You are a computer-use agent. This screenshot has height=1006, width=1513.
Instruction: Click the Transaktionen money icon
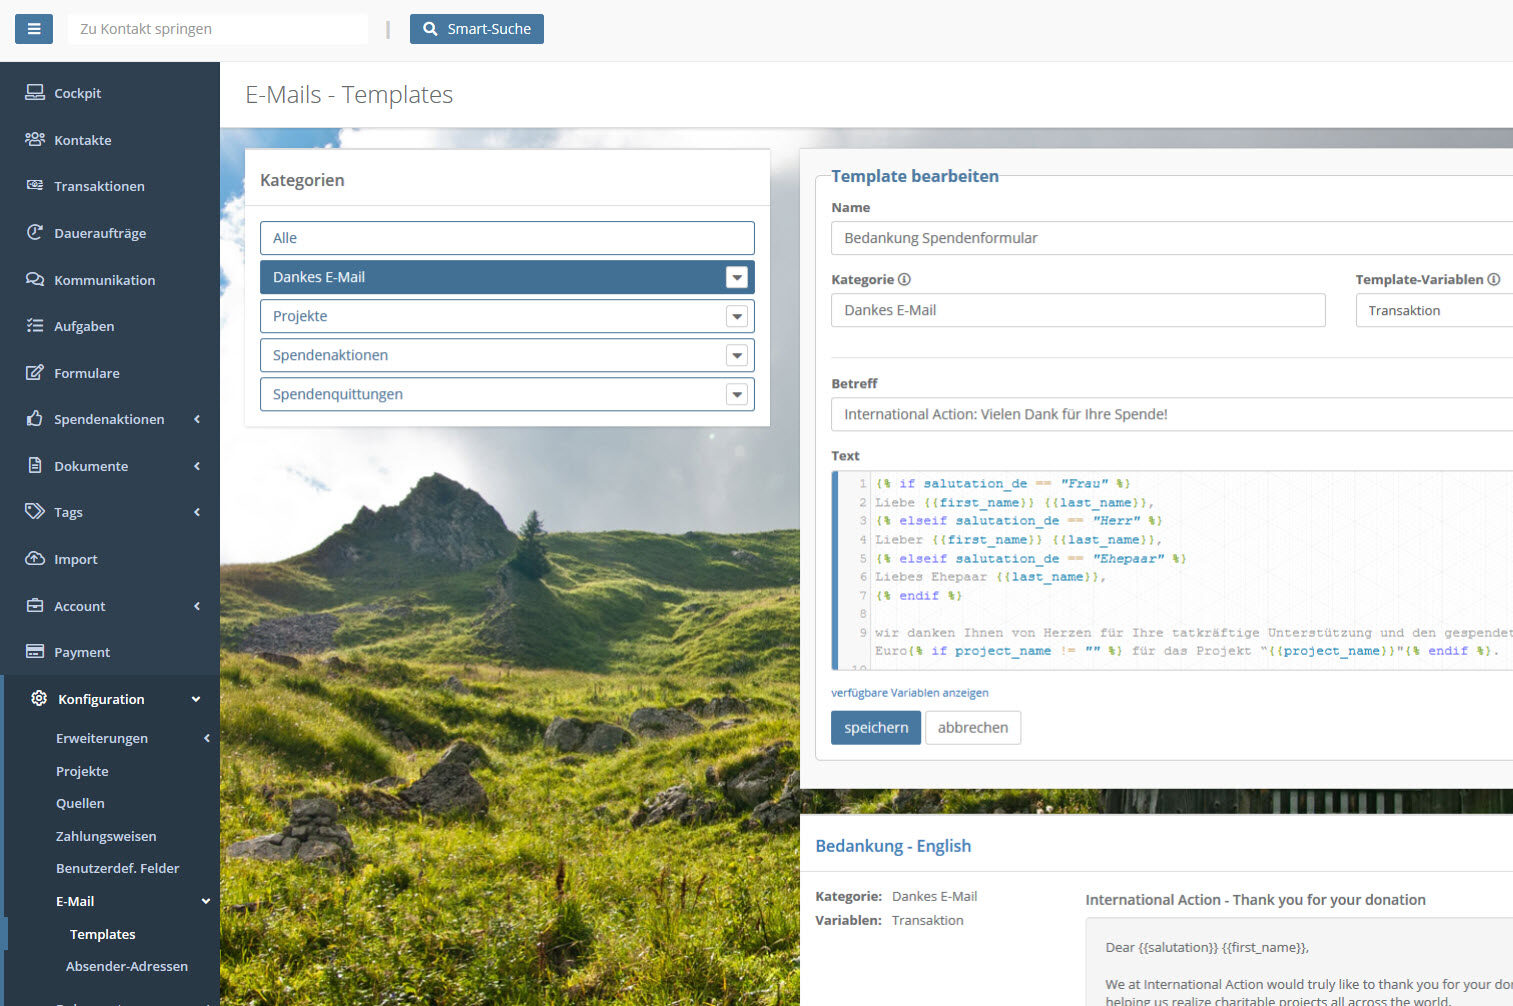35,186
